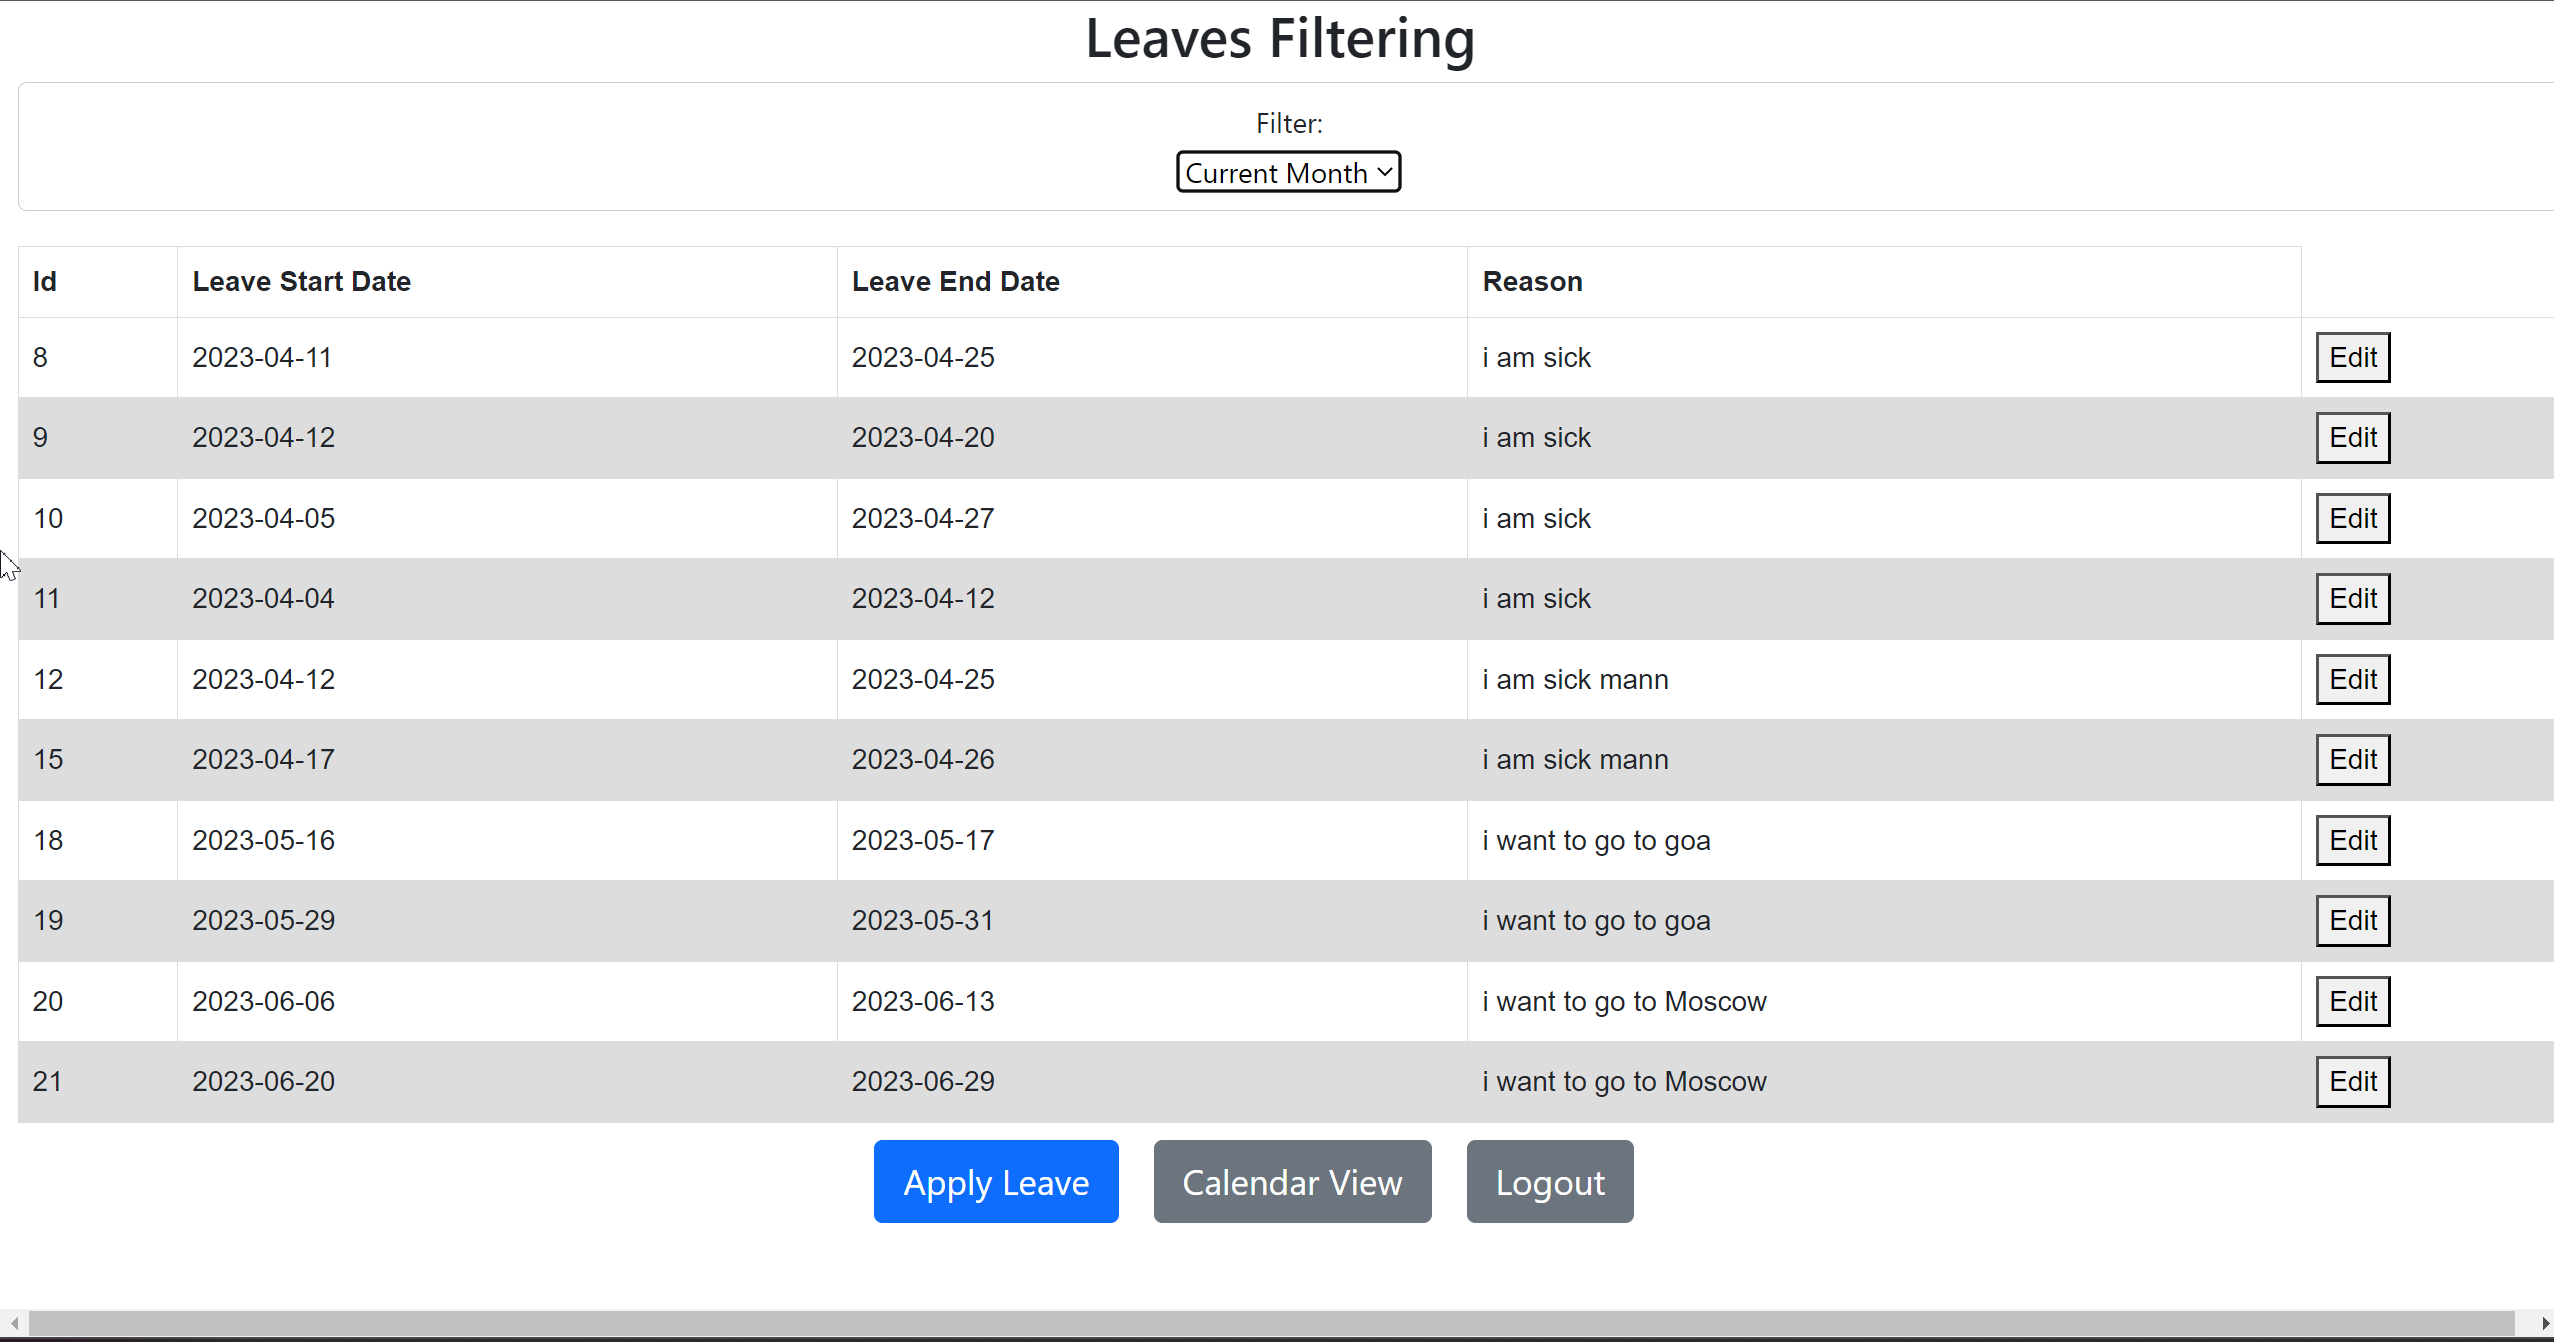Viewport: 2554px width, 1342px height.
Task: Open the Filter dropdown showing Current Month
Action: point(1287,171)
